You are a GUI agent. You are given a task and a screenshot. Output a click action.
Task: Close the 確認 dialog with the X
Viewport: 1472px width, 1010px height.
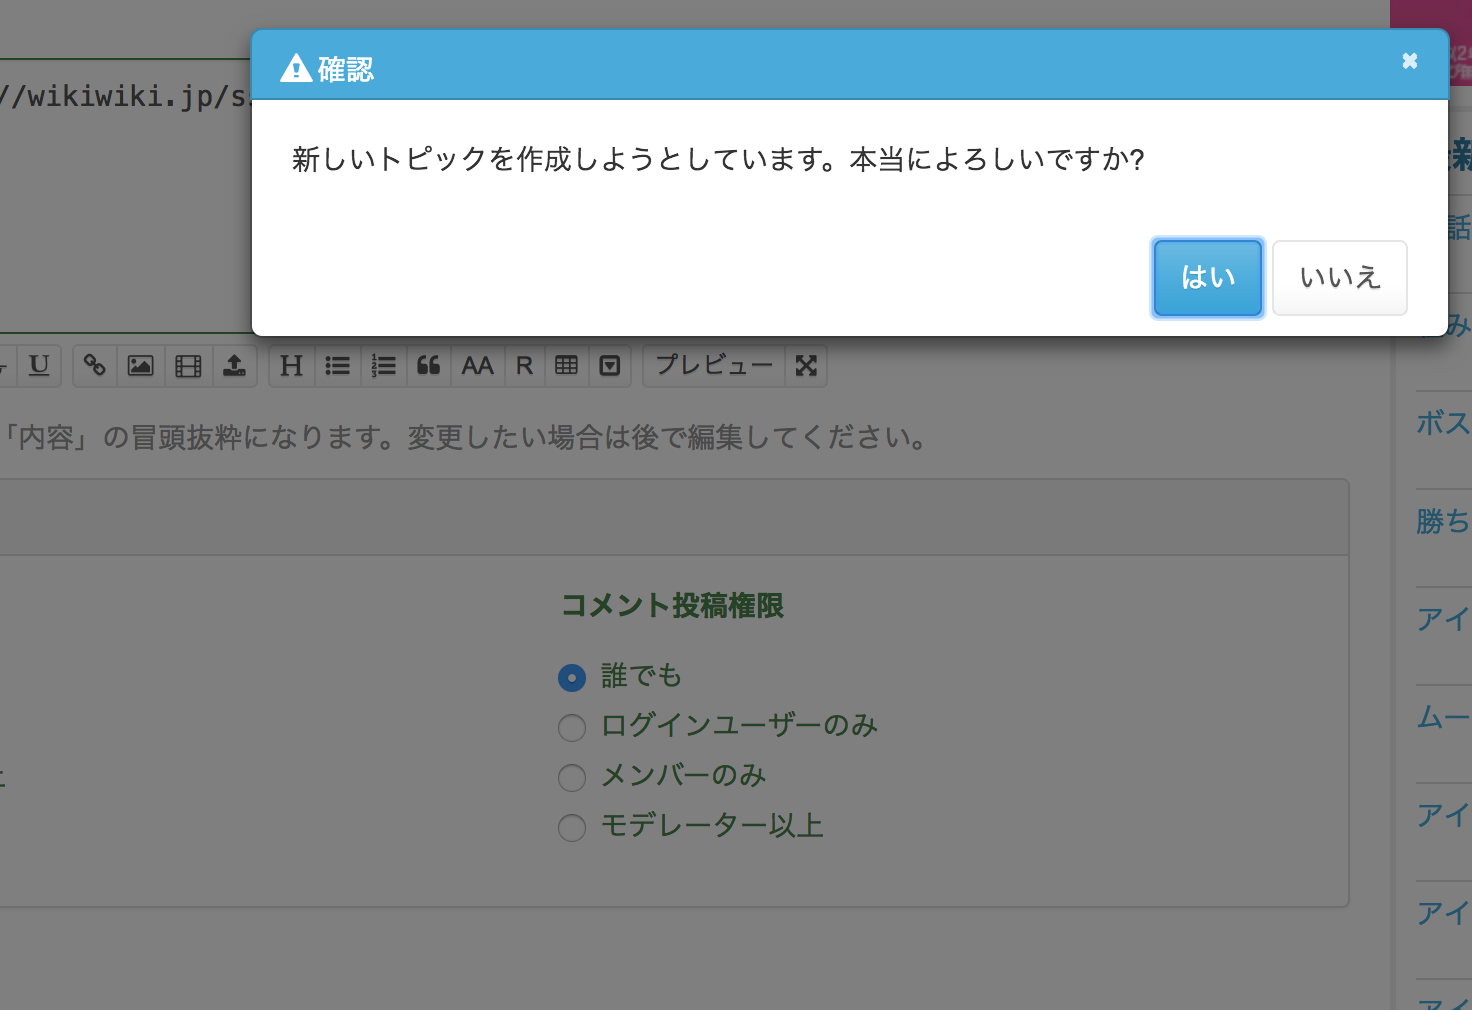(x=1410, y=61)
